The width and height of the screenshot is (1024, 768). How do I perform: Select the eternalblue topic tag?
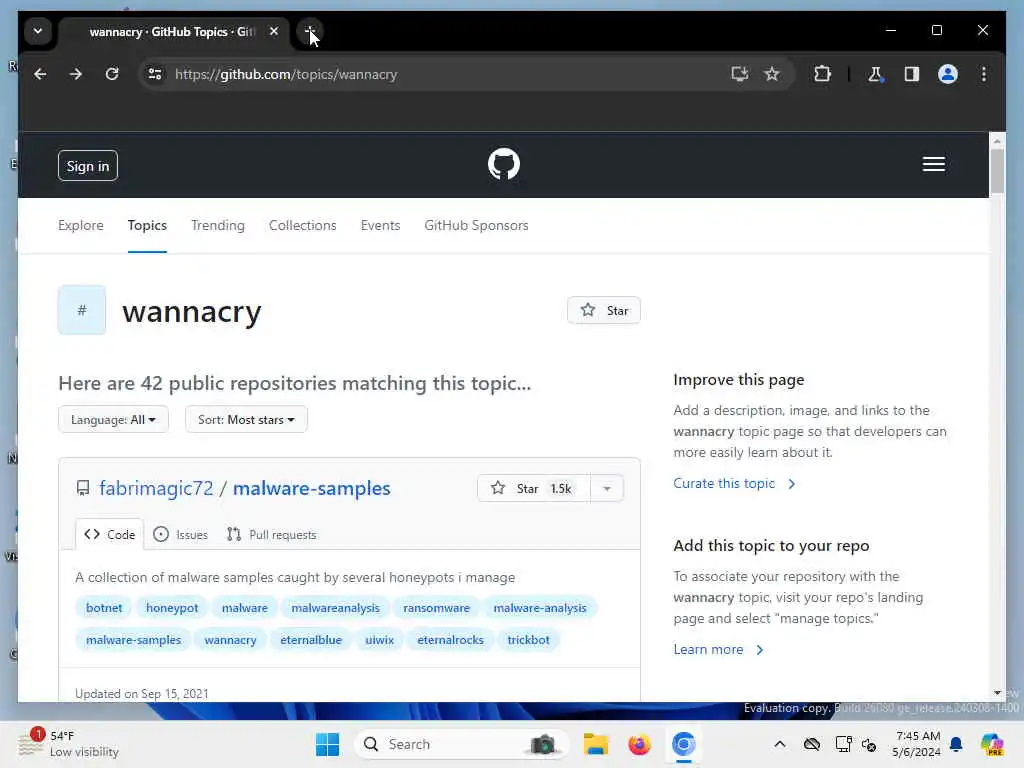click(311, 640)
